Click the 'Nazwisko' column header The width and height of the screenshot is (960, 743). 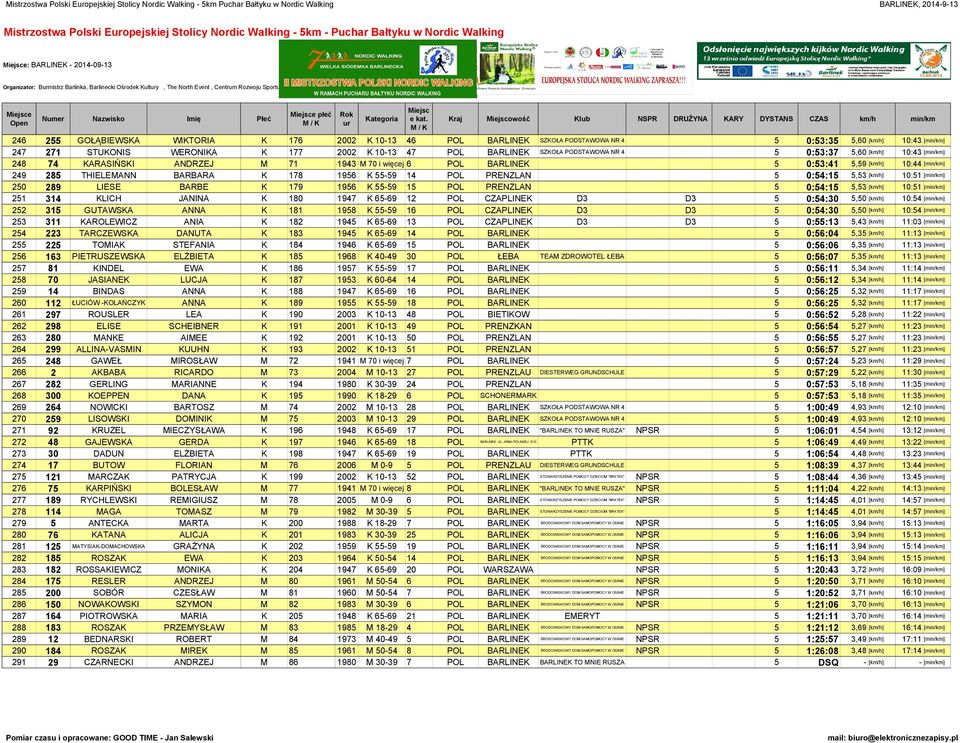pos(108,119)
